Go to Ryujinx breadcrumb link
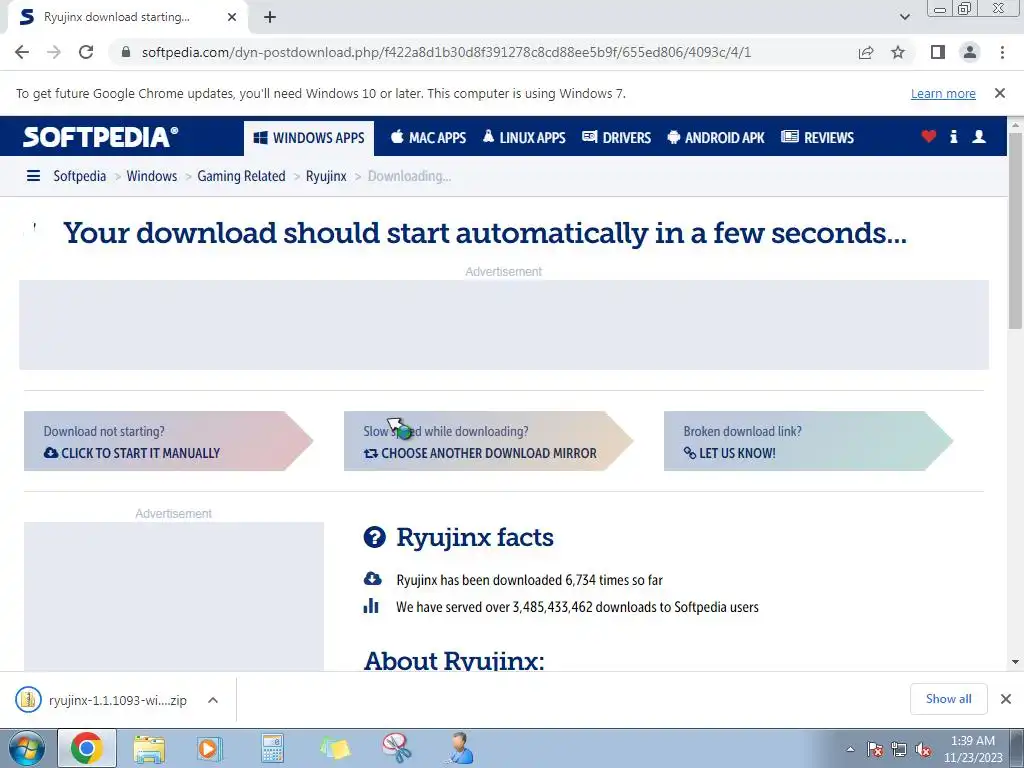Viewport: 1024px width, 768px height. 326,176
